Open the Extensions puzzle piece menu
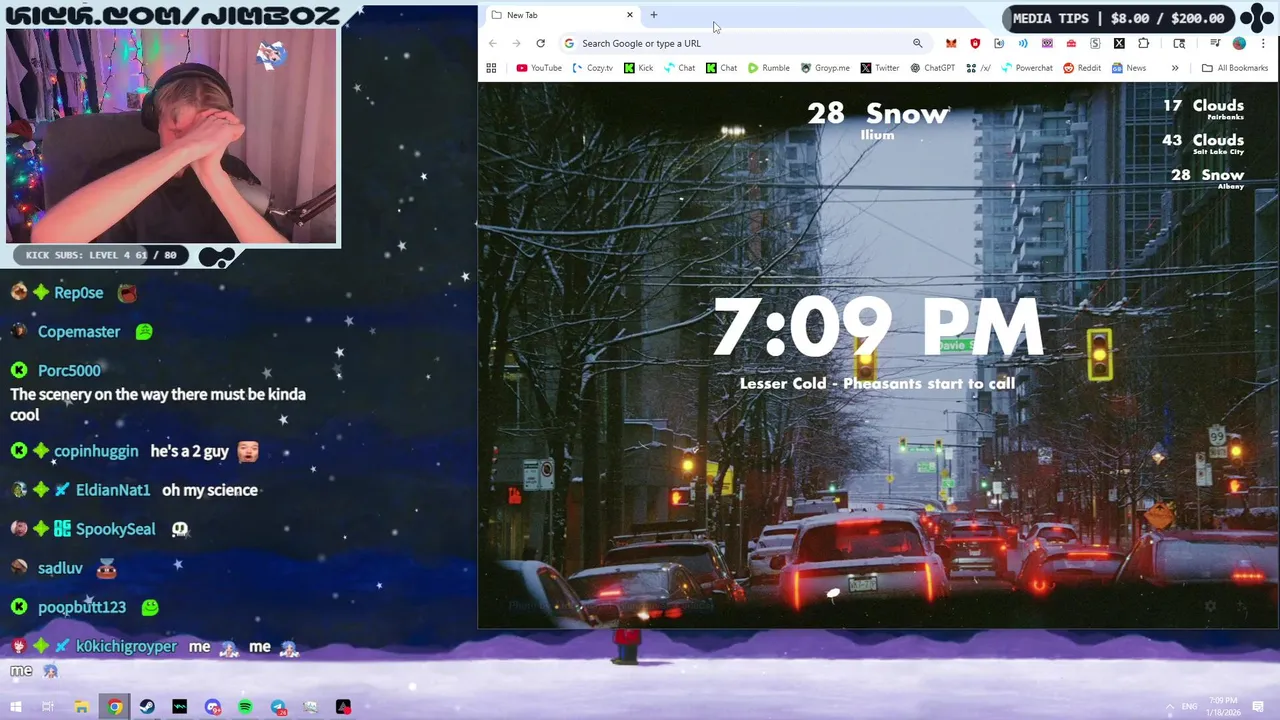Screen dimensions: 1280x720 pyautogui.click(x=1144, y=43)
